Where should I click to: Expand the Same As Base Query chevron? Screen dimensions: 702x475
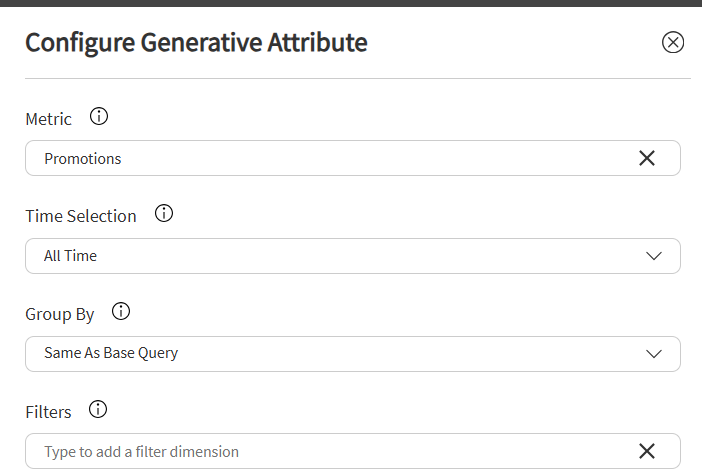(654, 354)
